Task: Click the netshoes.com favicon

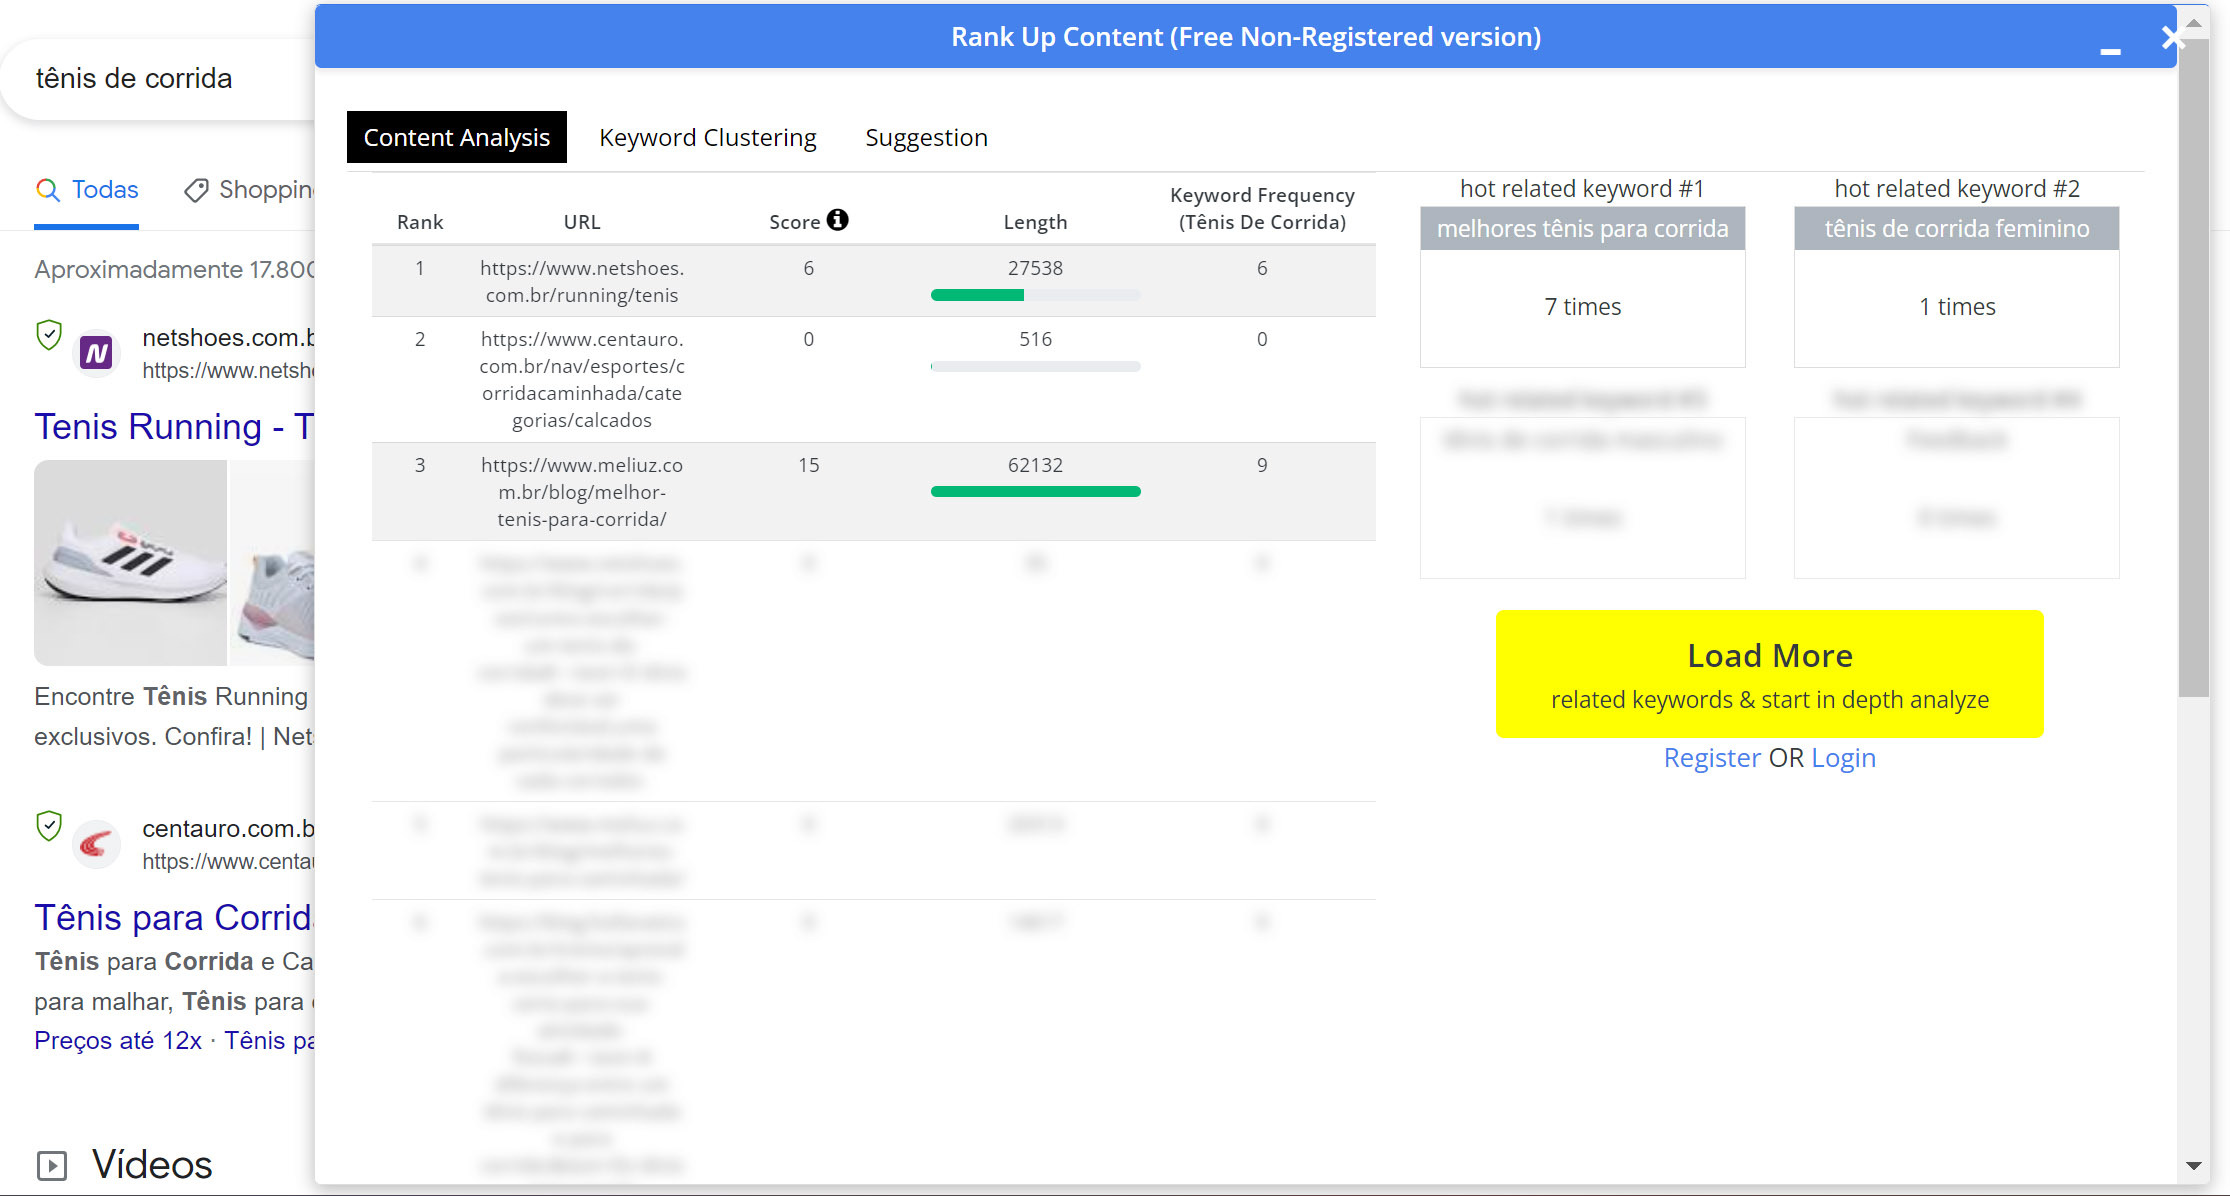Action: pyautogui.click(x=96, y=351)
